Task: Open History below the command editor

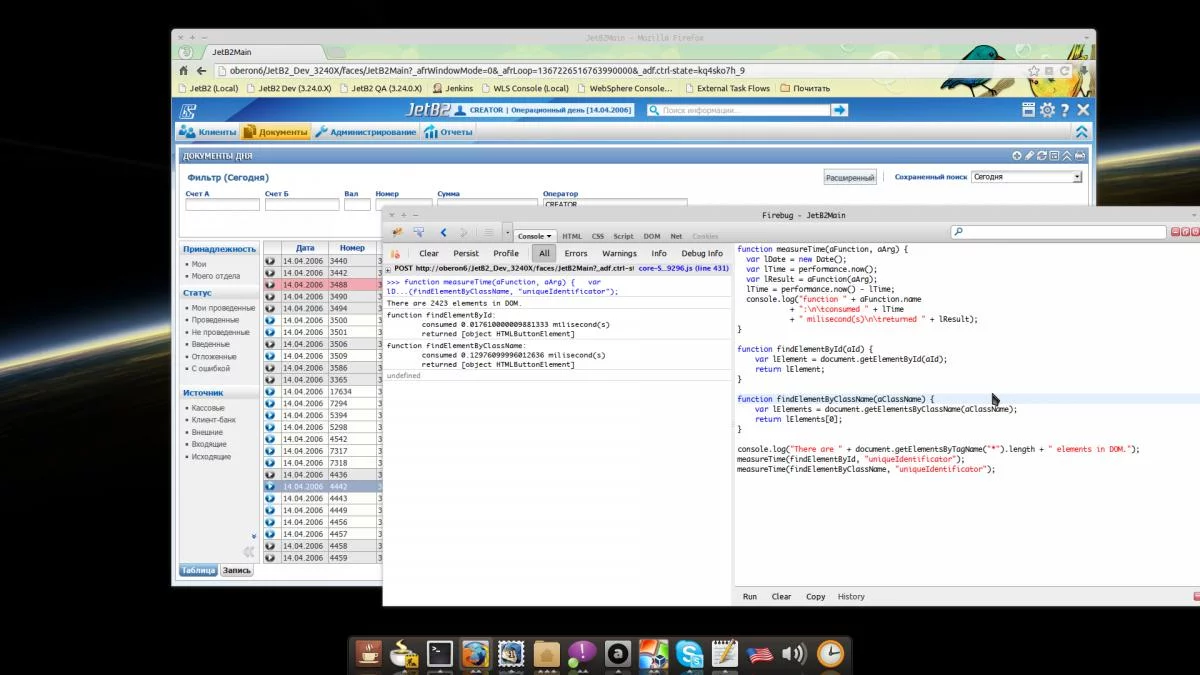Action: (x=851, y=597)
